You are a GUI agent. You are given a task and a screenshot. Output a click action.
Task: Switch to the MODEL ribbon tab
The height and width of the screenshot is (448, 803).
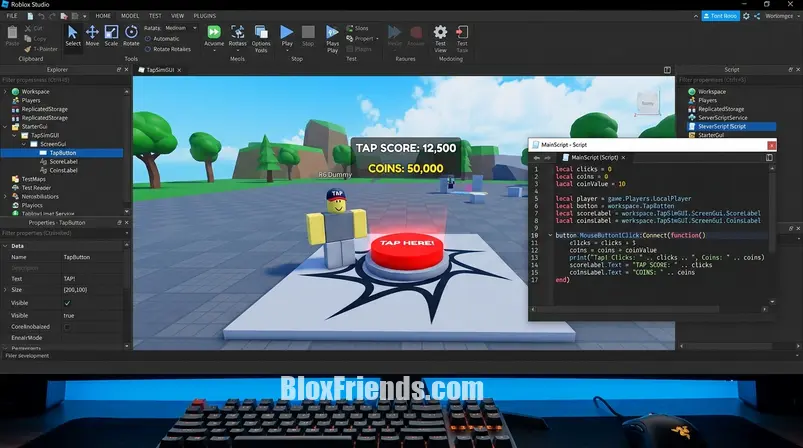[x=130, y=16]
